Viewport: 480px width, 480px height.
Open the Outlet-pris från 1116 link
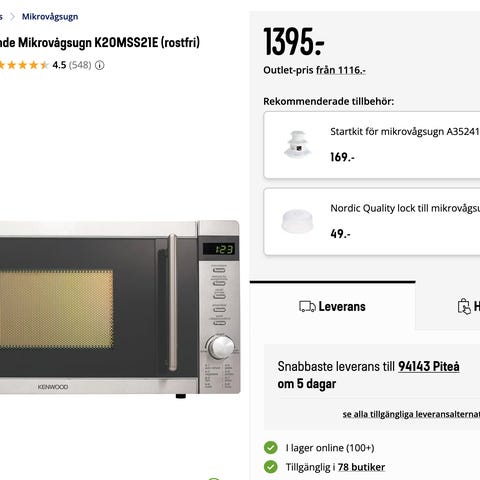pyautogui.click(x=314, y=70)
